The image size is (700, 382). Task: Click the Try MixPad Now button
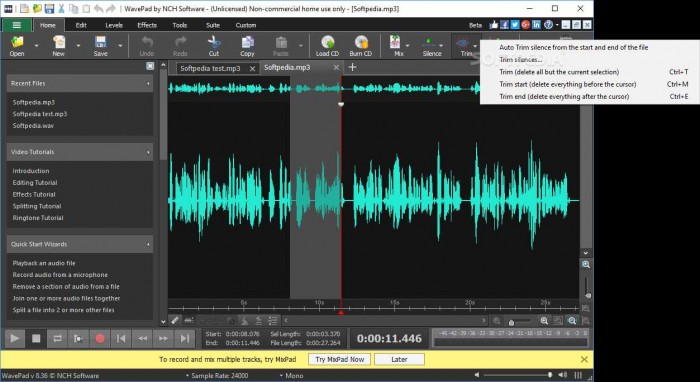point(340,359)
